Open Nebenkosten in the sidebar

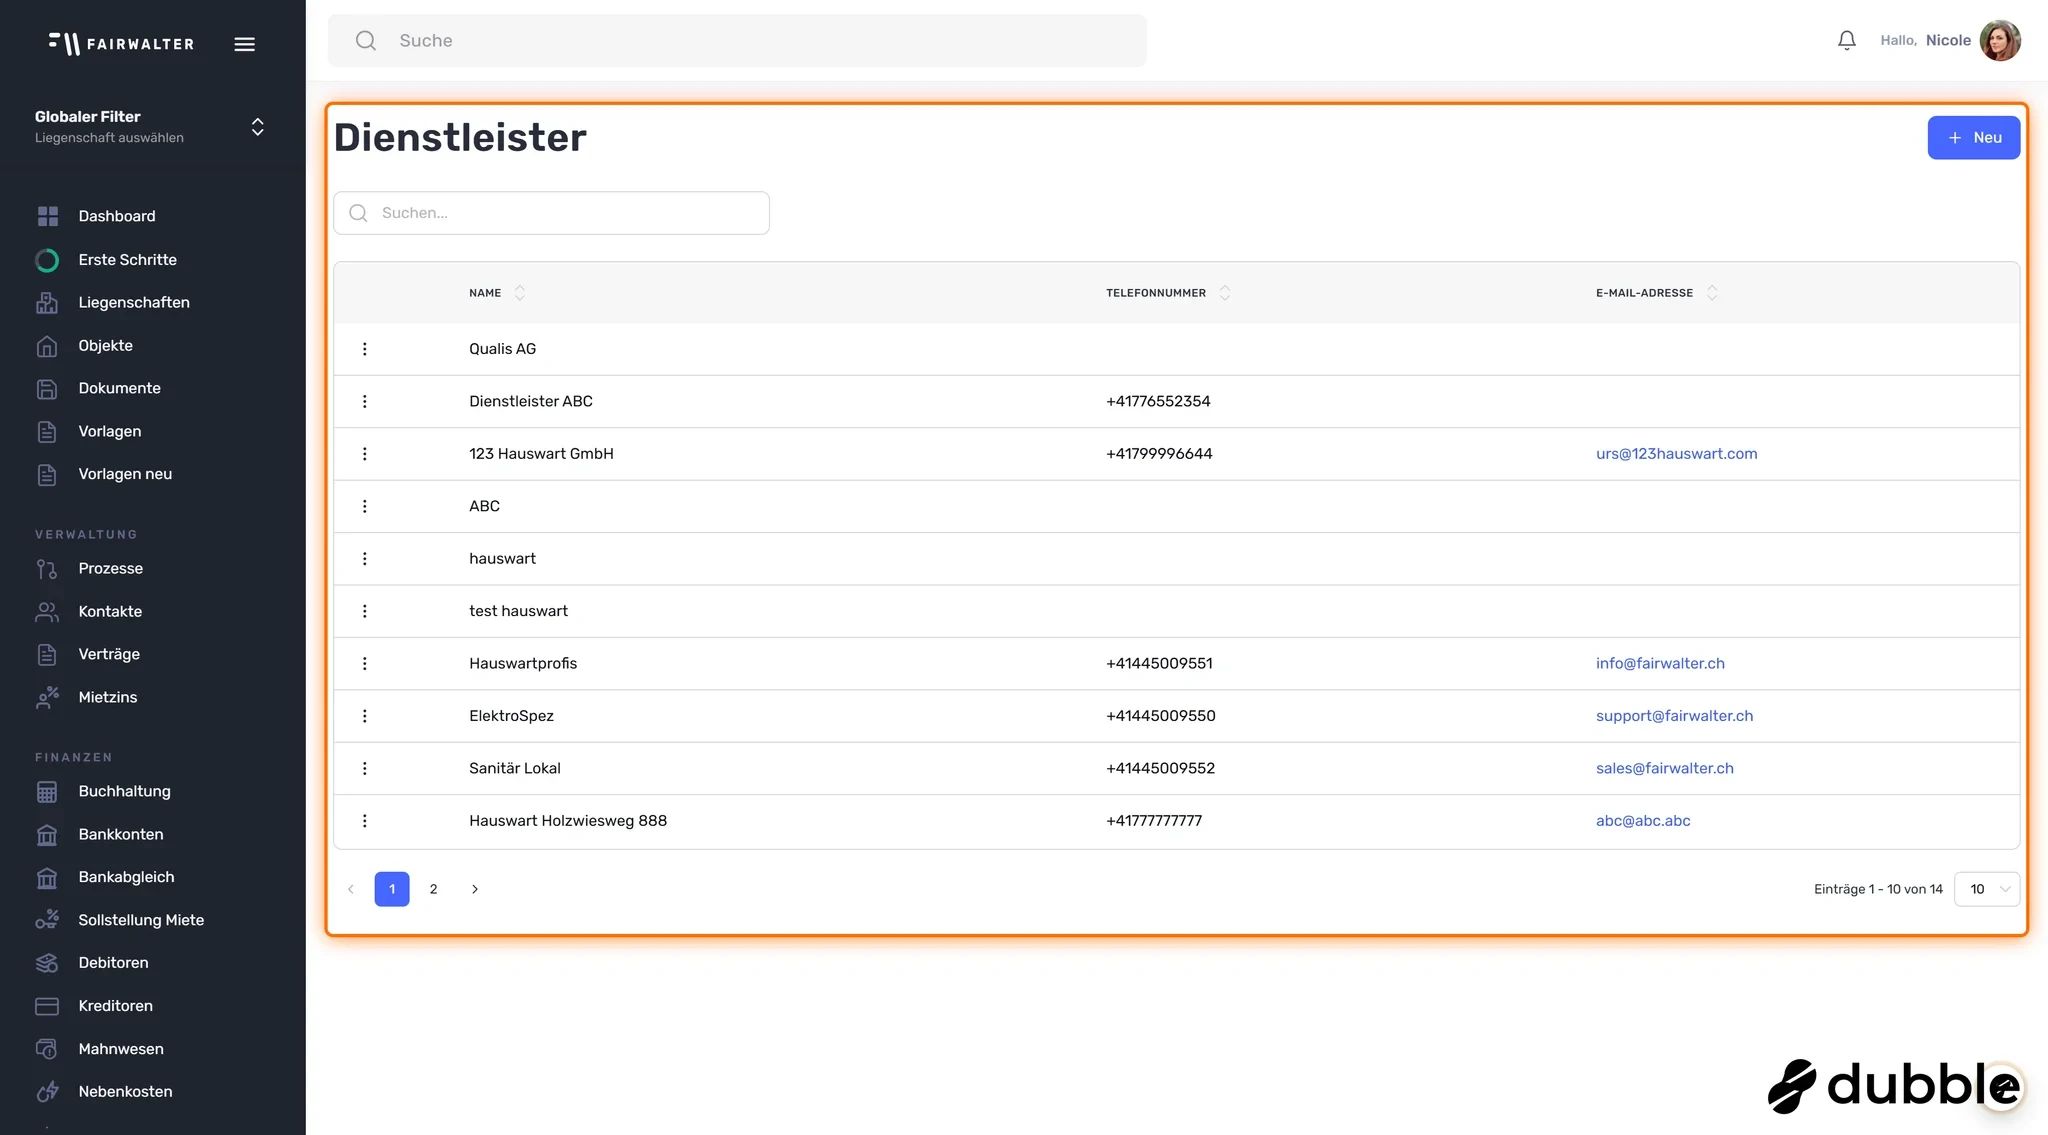tap(125, 1092)
